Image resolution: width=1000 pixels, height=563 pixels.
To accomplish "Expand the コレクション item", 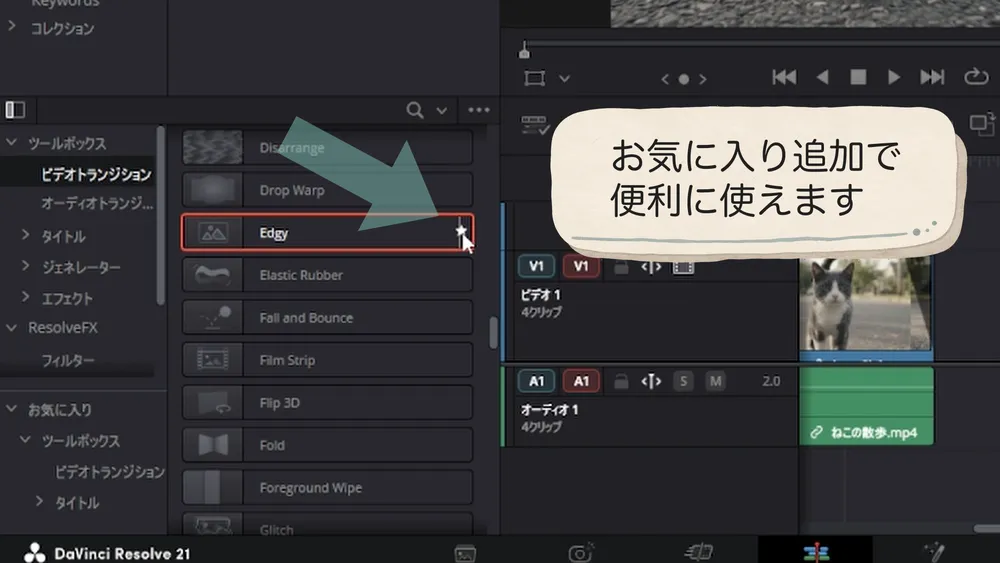I will (11, 26).
